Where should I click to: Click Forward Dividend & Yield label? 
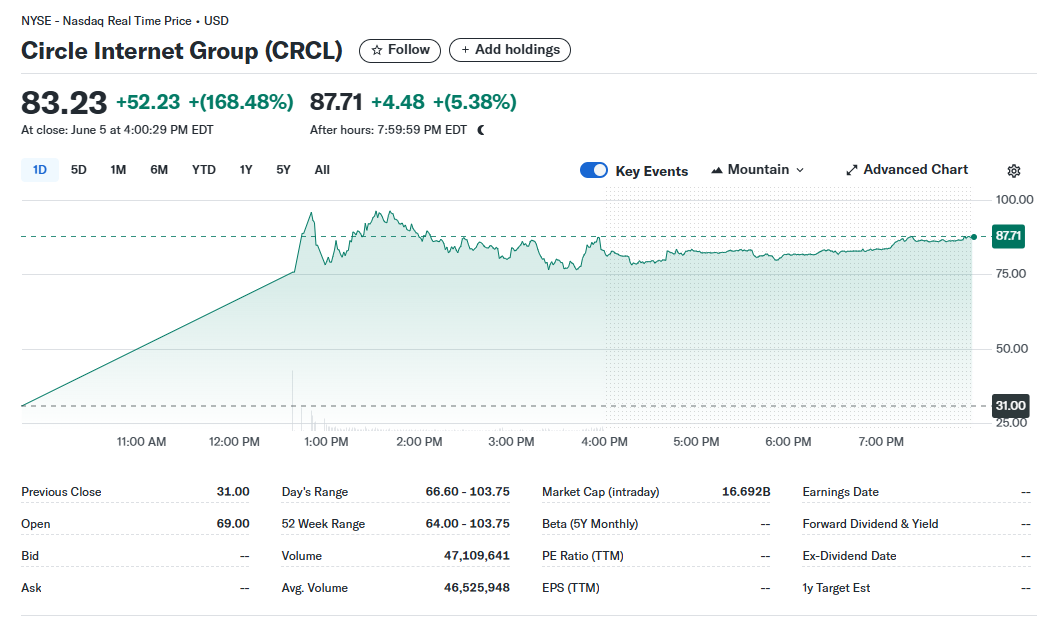(870, 524)
